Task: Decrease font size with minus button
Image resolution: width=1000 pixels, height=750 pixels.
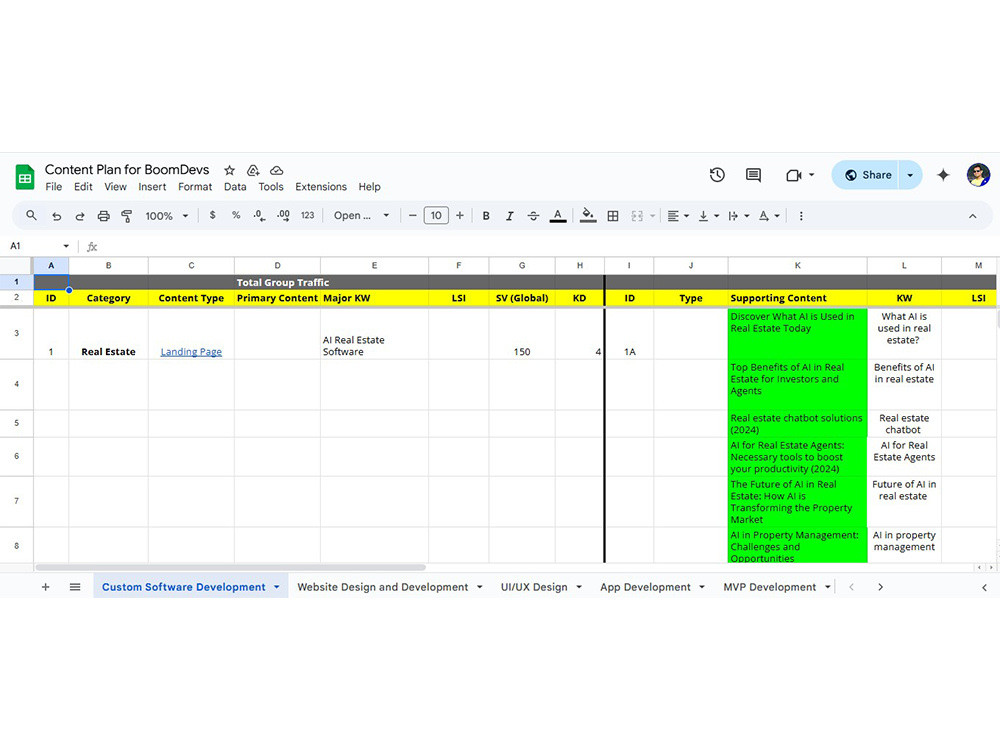Action: (412, 216)
